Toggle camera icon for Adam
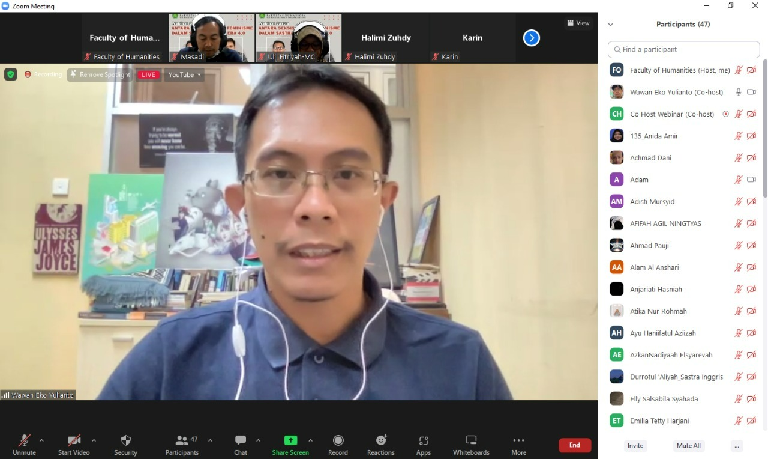768x459 pixels. (x=751, y=180)
